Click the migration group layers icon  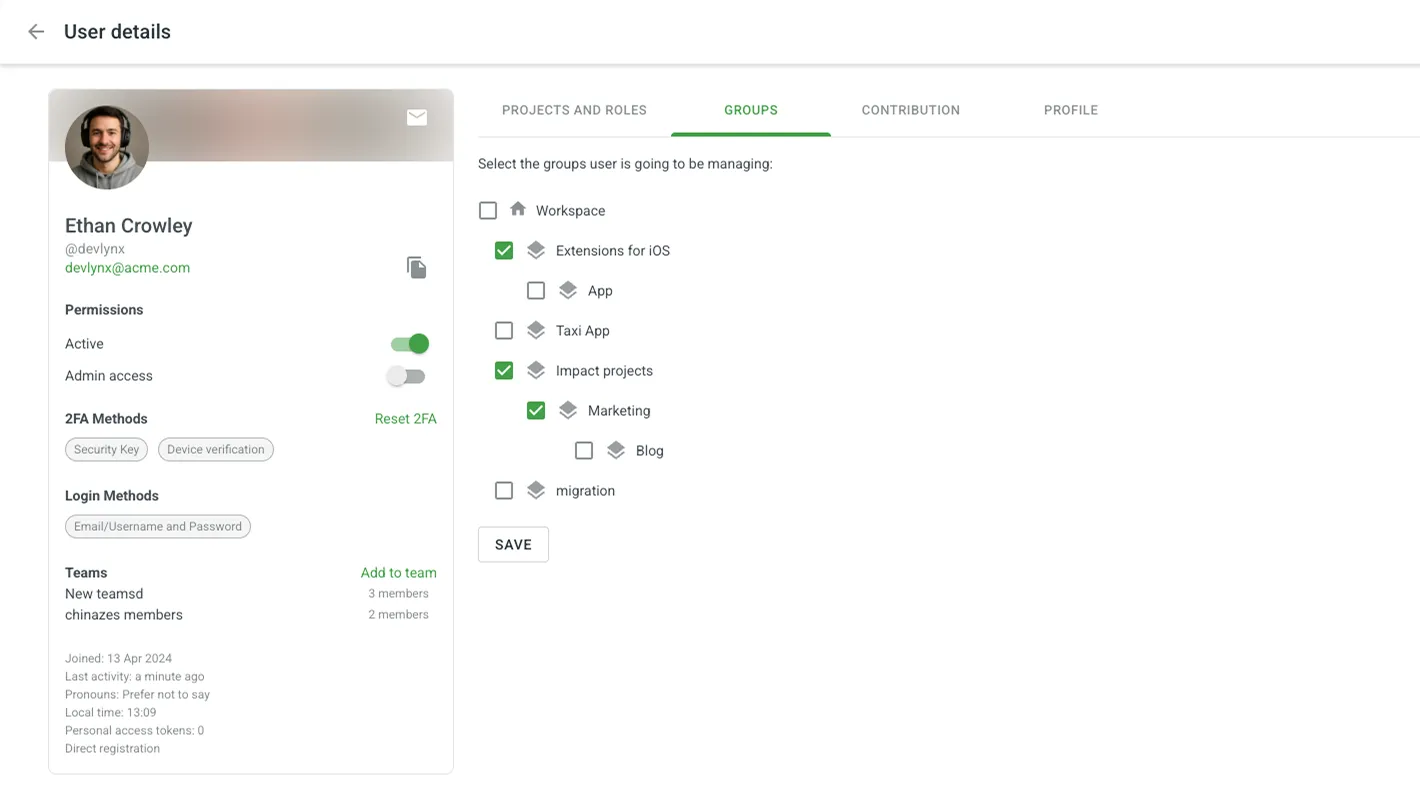click(536, 490)
